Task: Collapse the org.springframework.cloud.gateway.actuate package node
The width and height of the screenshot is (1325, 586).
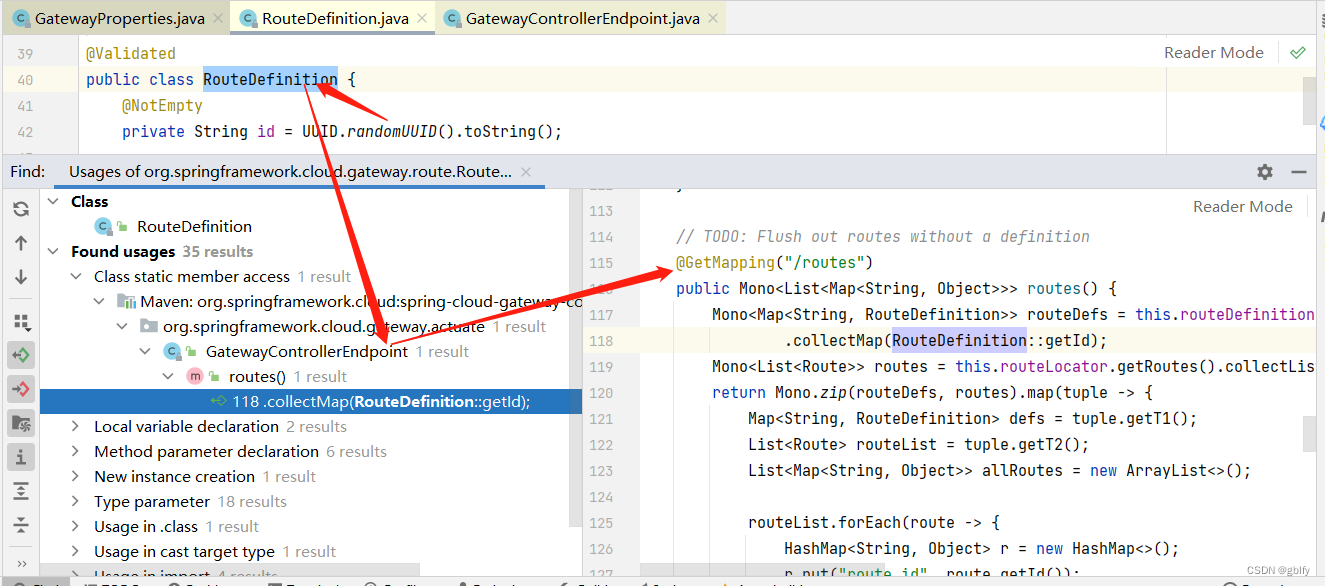Action: click(x=122, y=326)
